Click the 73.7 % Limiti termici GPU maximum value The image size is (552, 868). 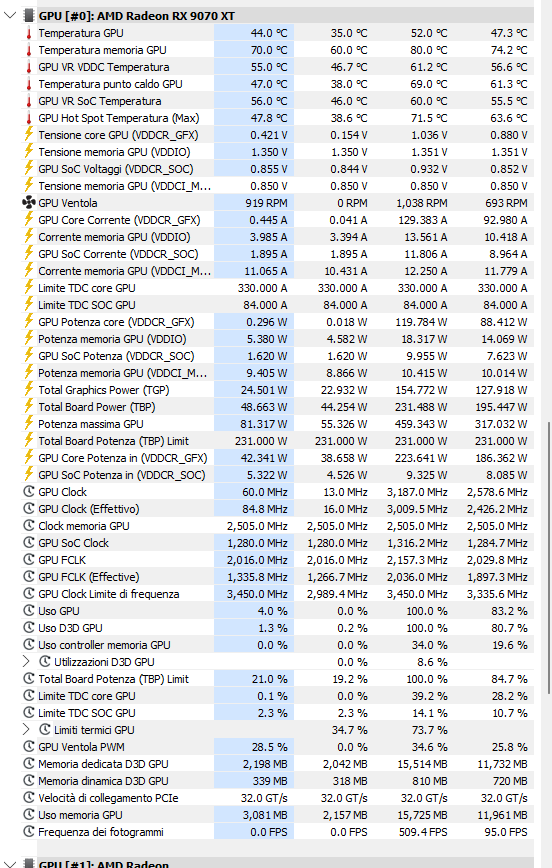[429, 730]
